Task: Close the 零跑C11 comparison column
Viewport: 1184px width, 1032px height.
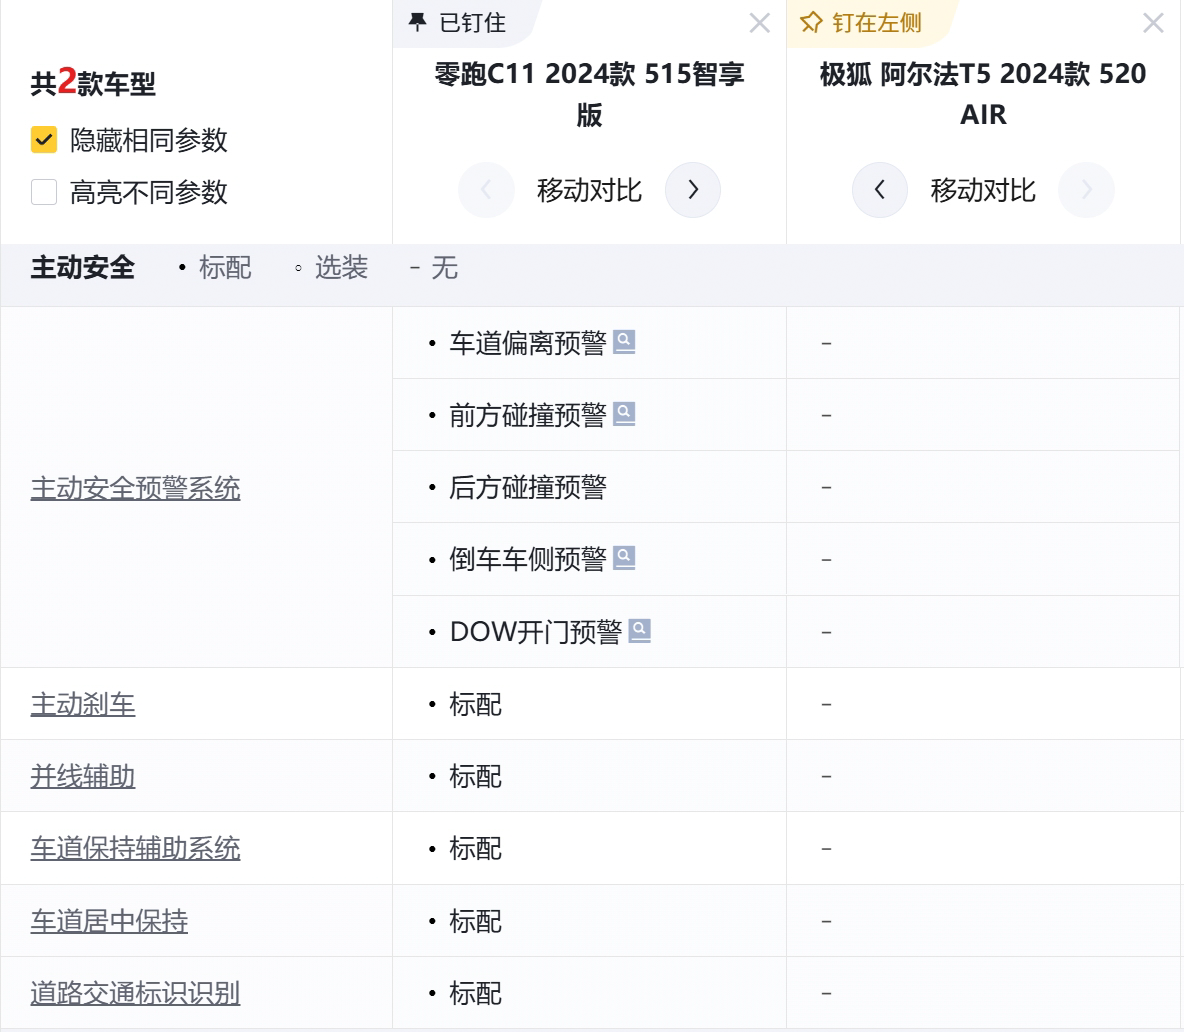Action: (760, 23)
